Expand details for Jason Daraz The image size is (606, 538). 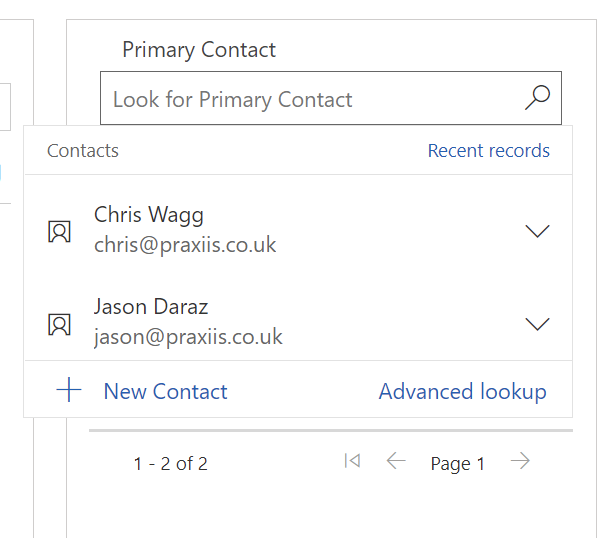tap(537, 324)
